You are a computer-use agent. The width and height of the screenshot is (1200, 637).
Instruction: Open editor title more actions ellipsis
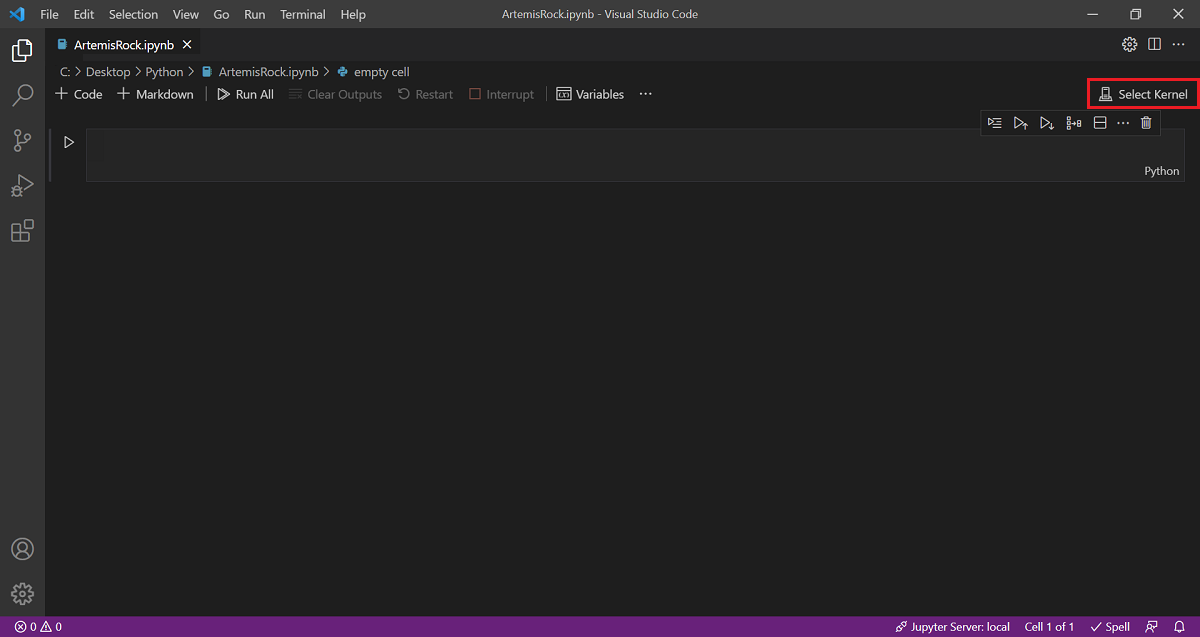pyautogui.click(x=1178, y=44)
